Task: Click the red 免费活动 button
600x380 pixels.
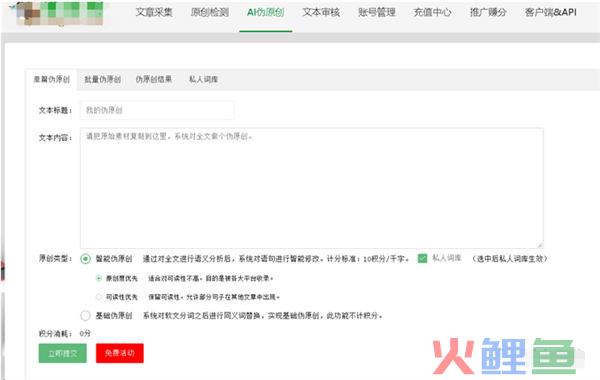Action: coord(120,353)
